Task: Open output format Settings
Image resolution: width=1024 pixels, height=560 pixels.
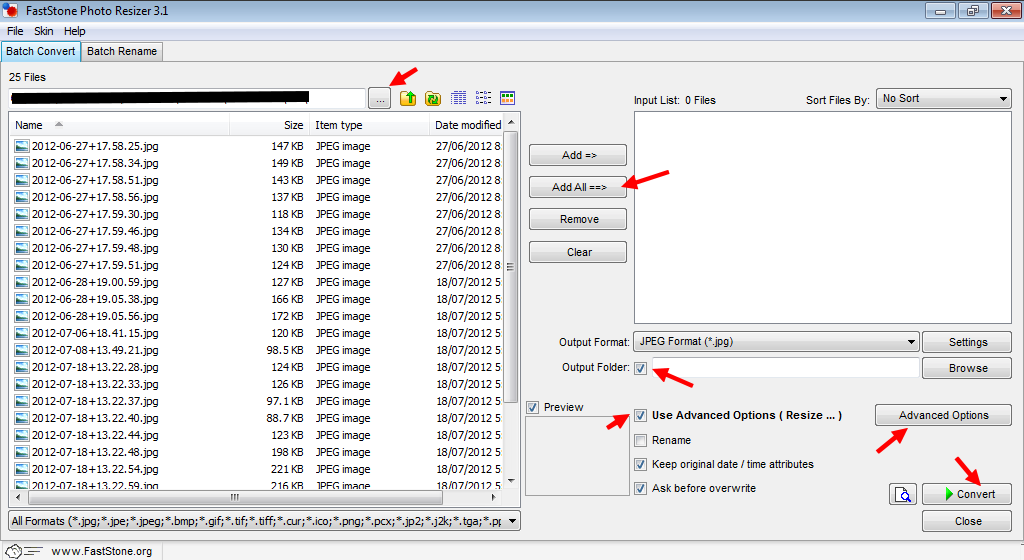Action: point(967,342)
